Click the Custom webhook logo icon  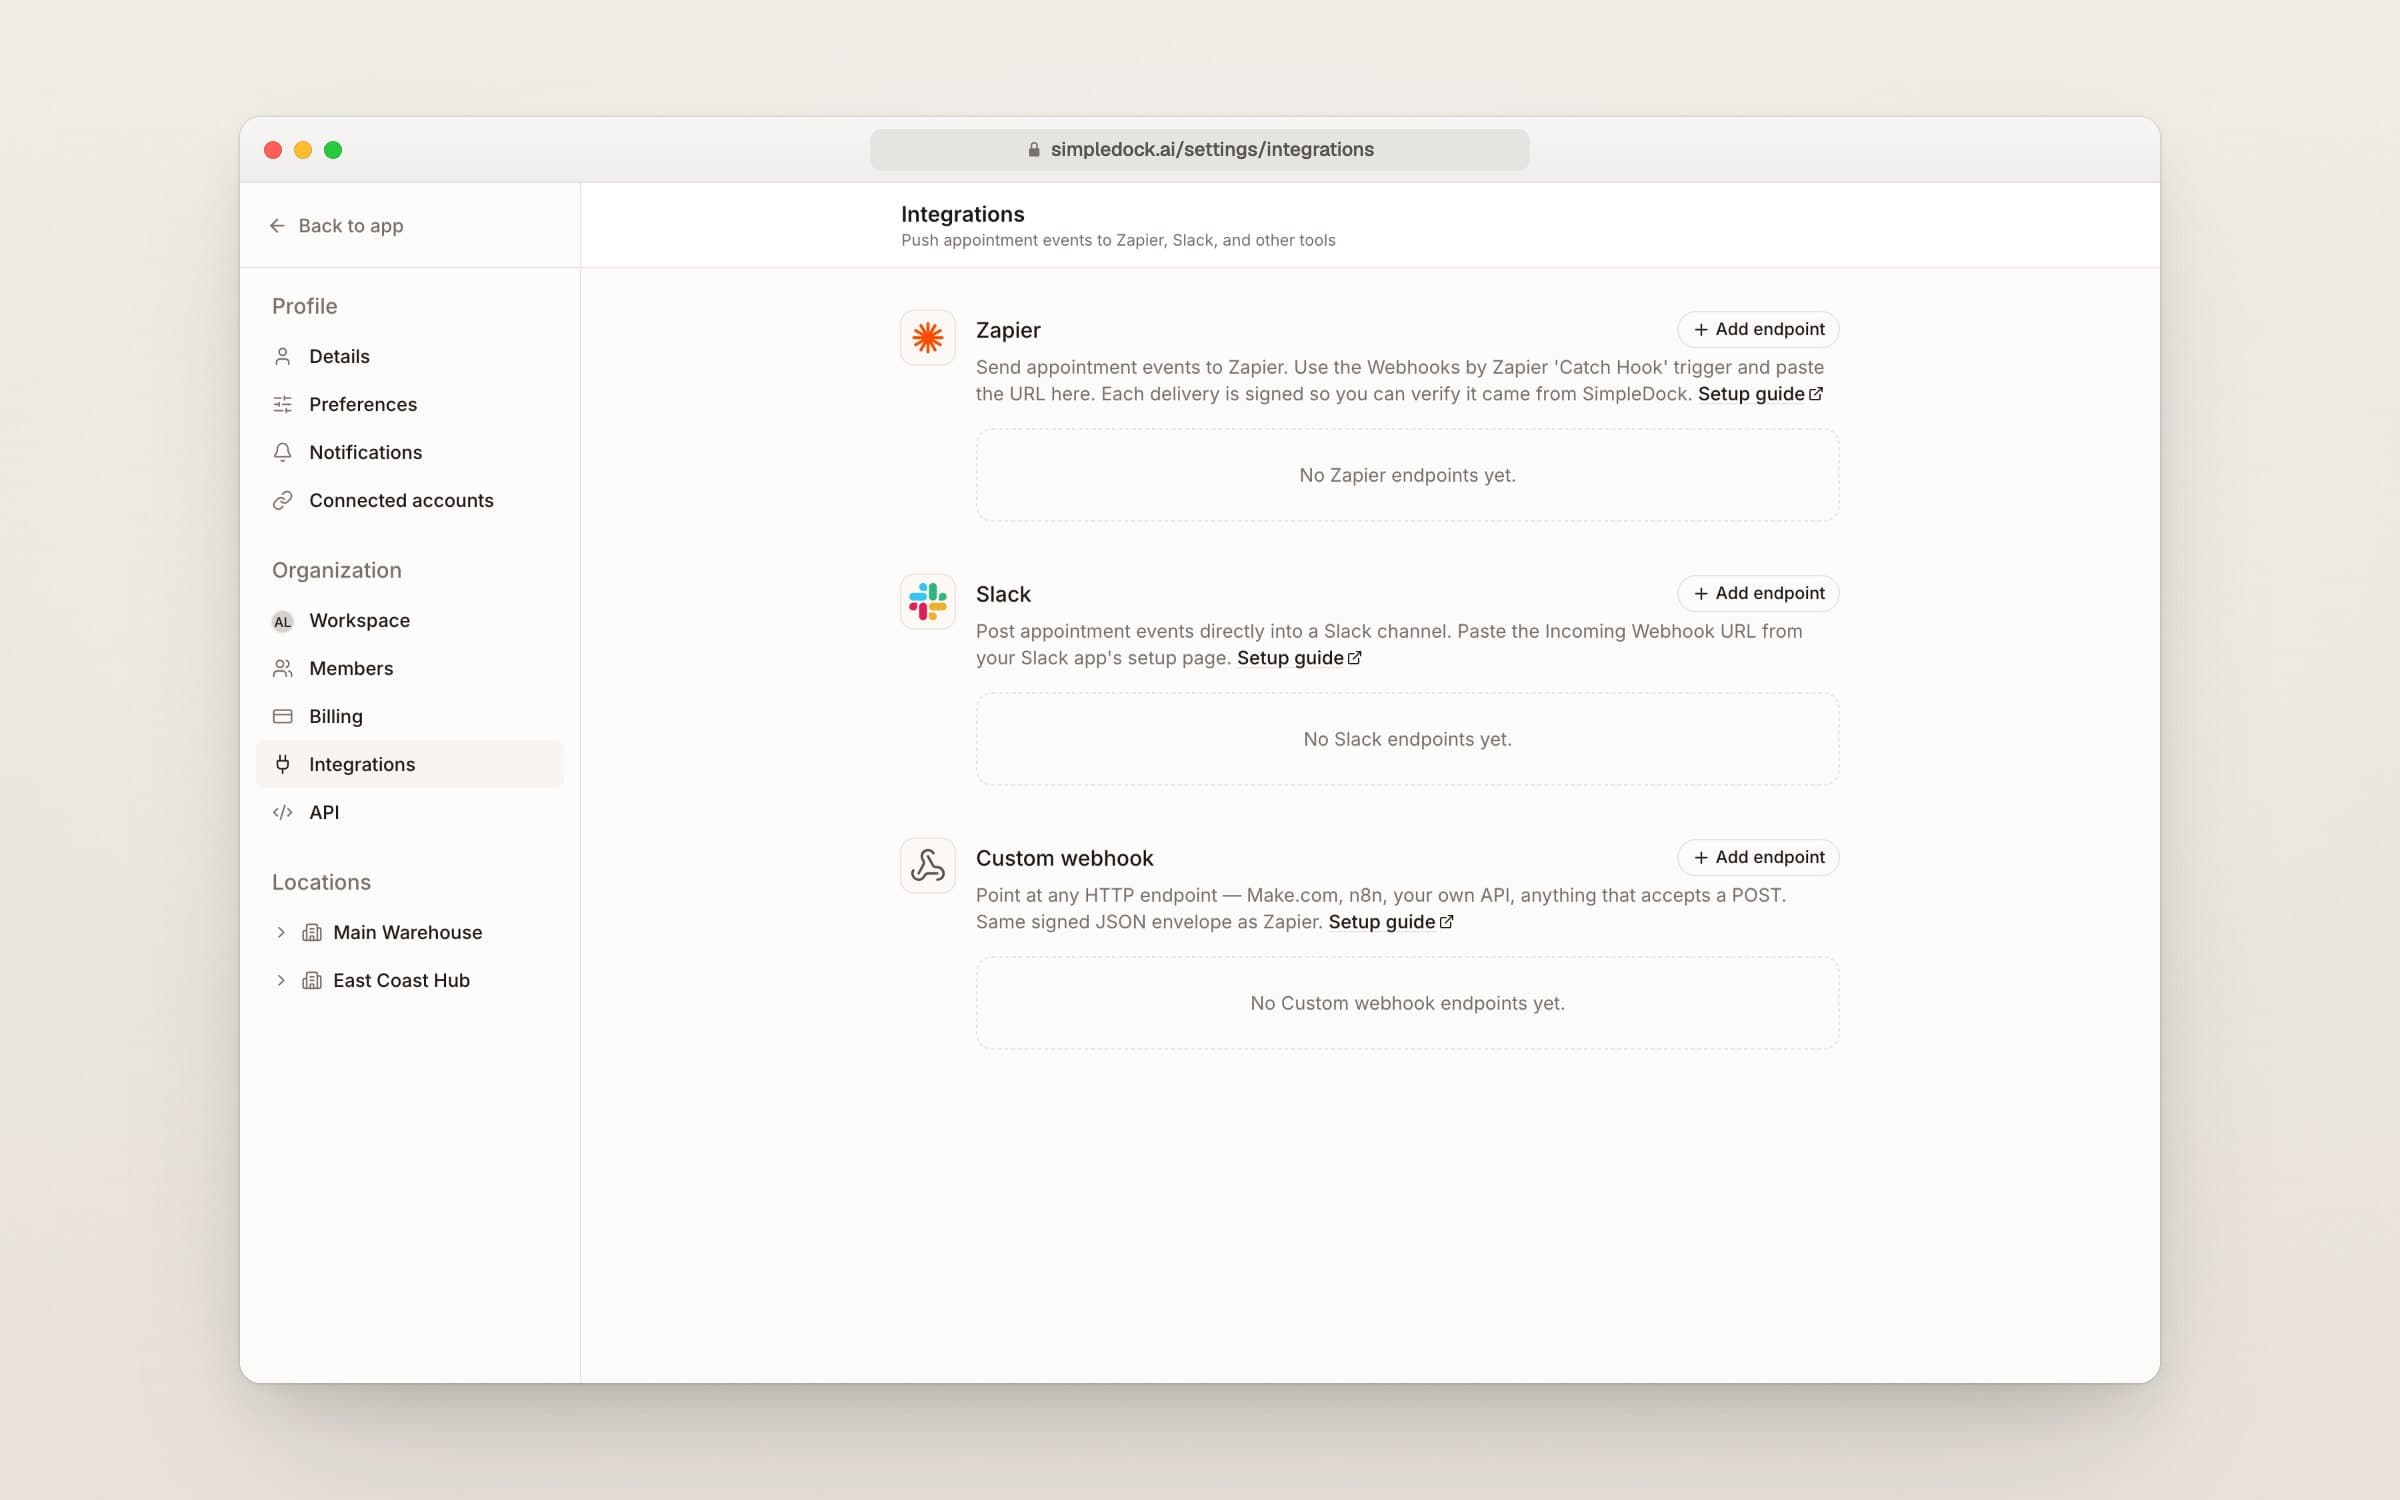tap(927, 866)
